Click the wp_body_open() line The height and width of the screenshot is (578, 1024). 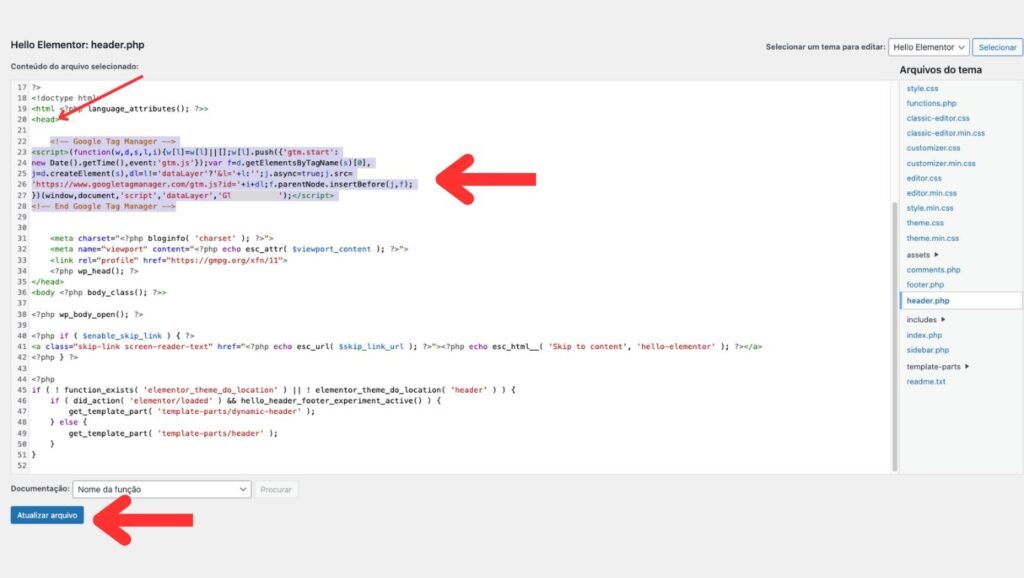[87, 314]
